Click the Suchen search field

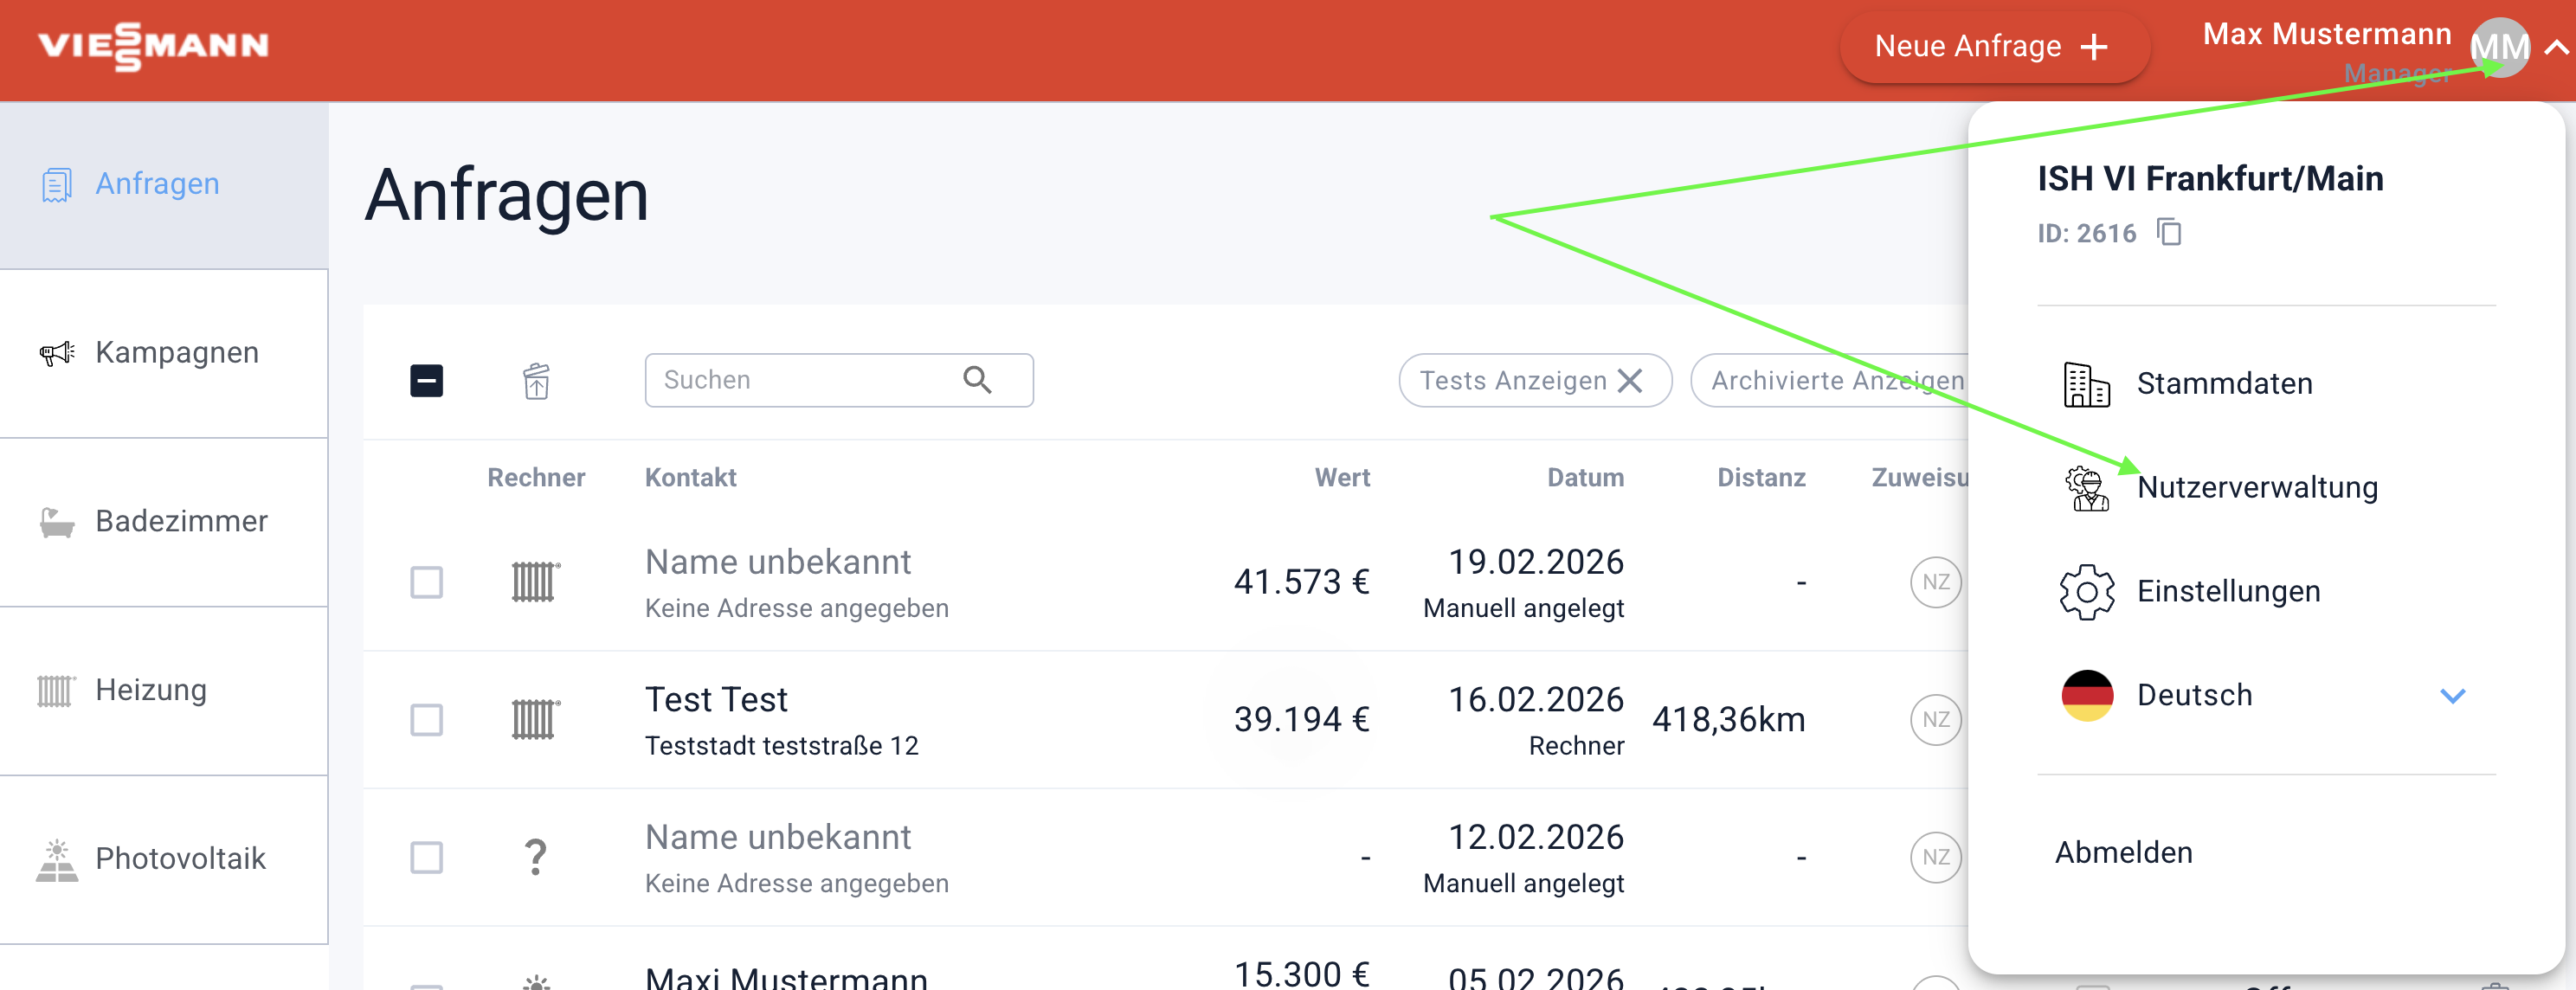click(x=800, y=380)
